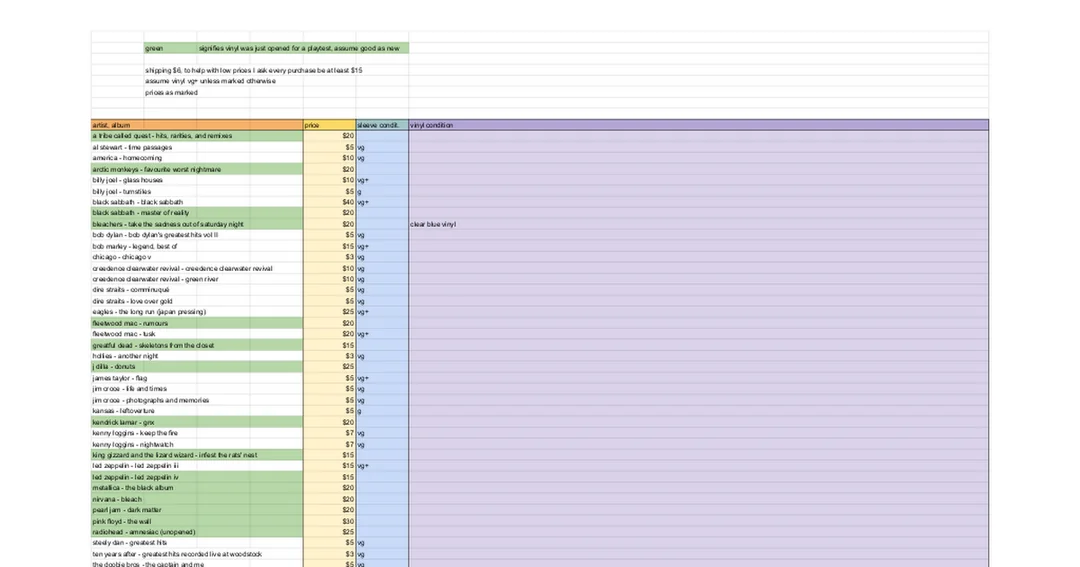Click the 'signifies vinyl was just opened' note

click(x=299, y=48)
